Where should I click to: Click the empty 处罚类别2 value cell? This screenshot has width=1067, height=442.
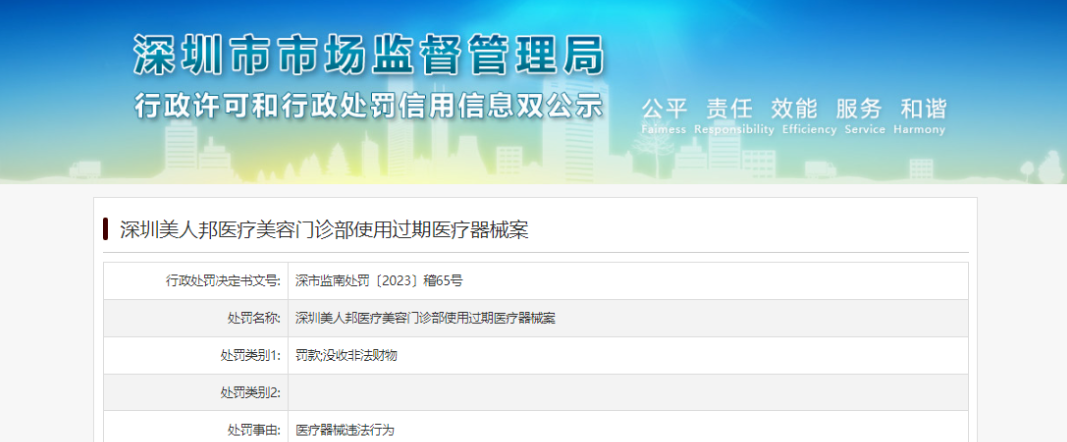pos(628,392)
